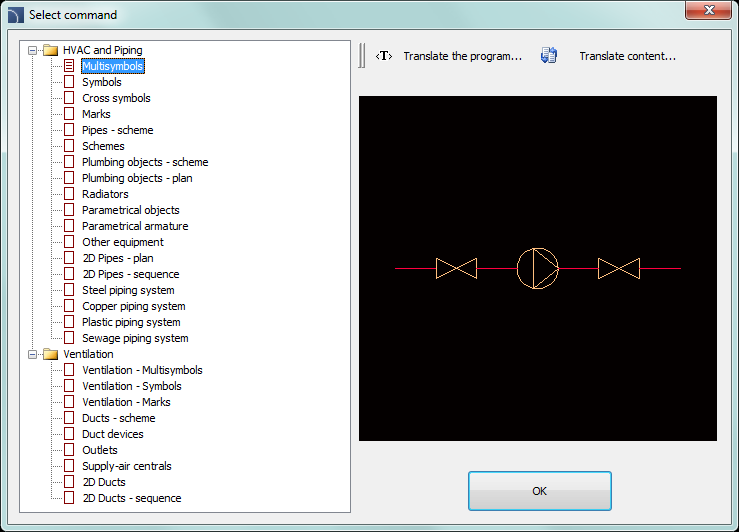This screenshot has height=532, width=739.
Task: Click the icon beside Copper piping system
Action: point(69,306)
